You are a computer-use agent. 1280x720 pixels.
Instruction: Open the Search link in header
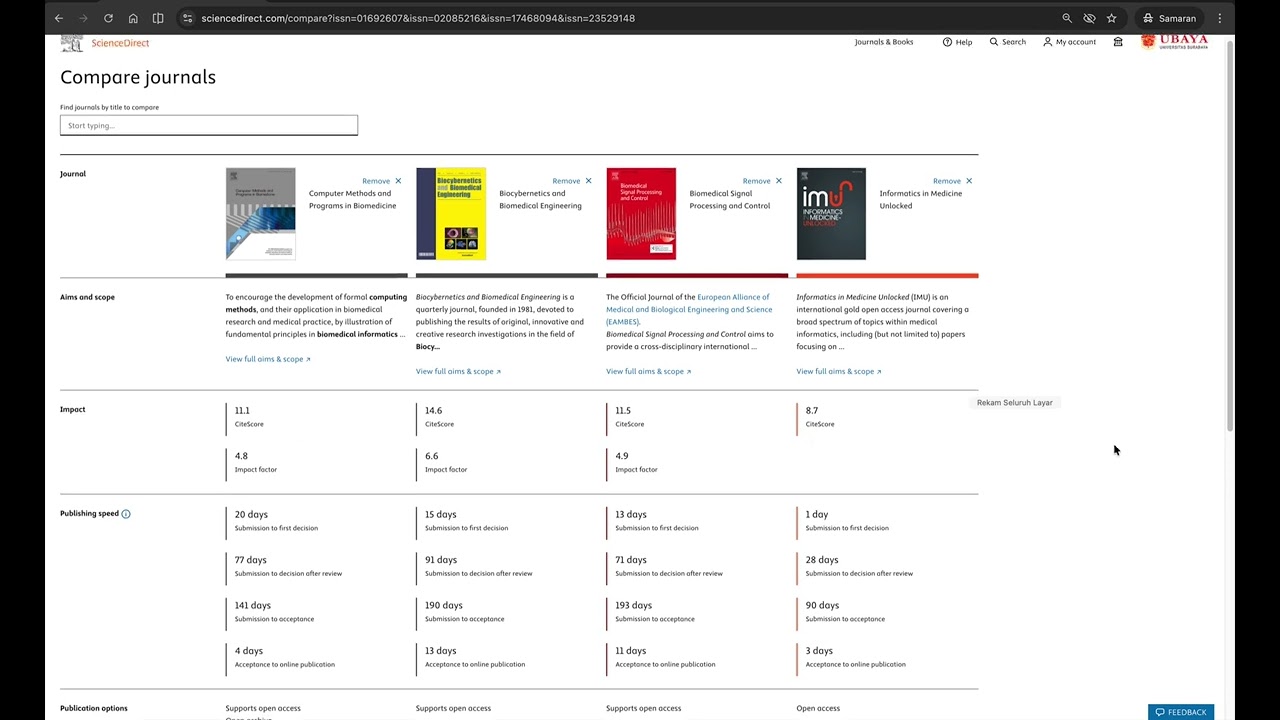1008,42
